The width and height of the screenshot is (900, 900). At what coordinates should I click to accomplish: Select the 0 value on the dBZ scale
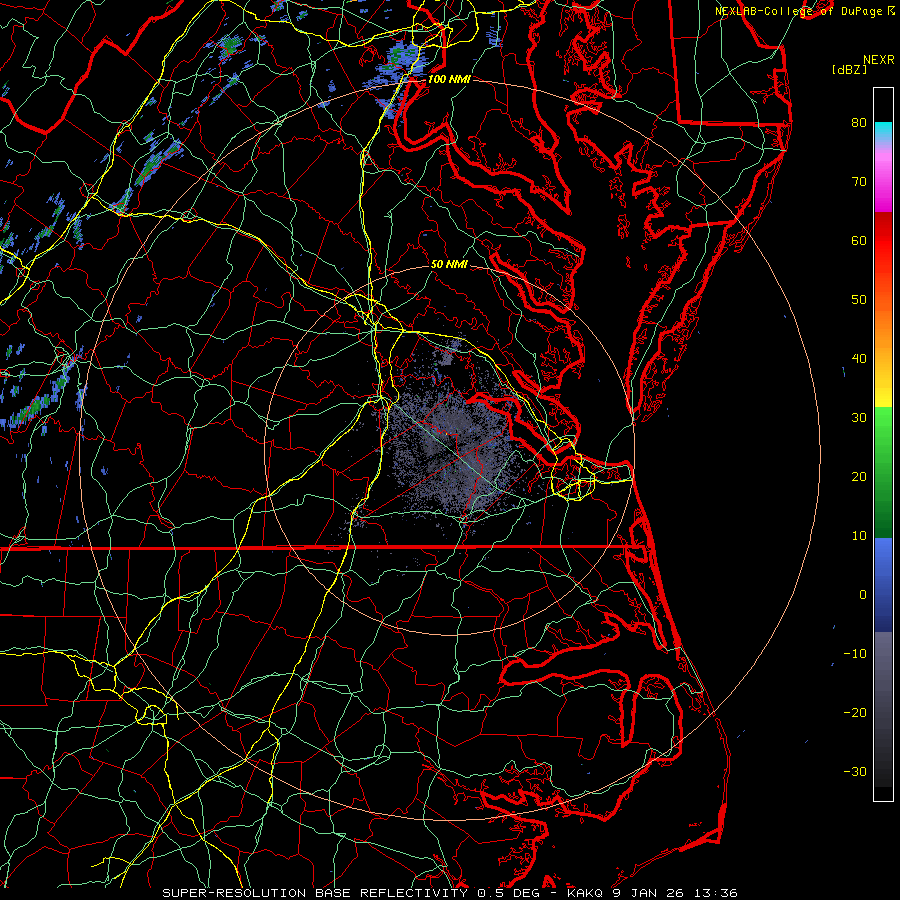coord(863,595)
